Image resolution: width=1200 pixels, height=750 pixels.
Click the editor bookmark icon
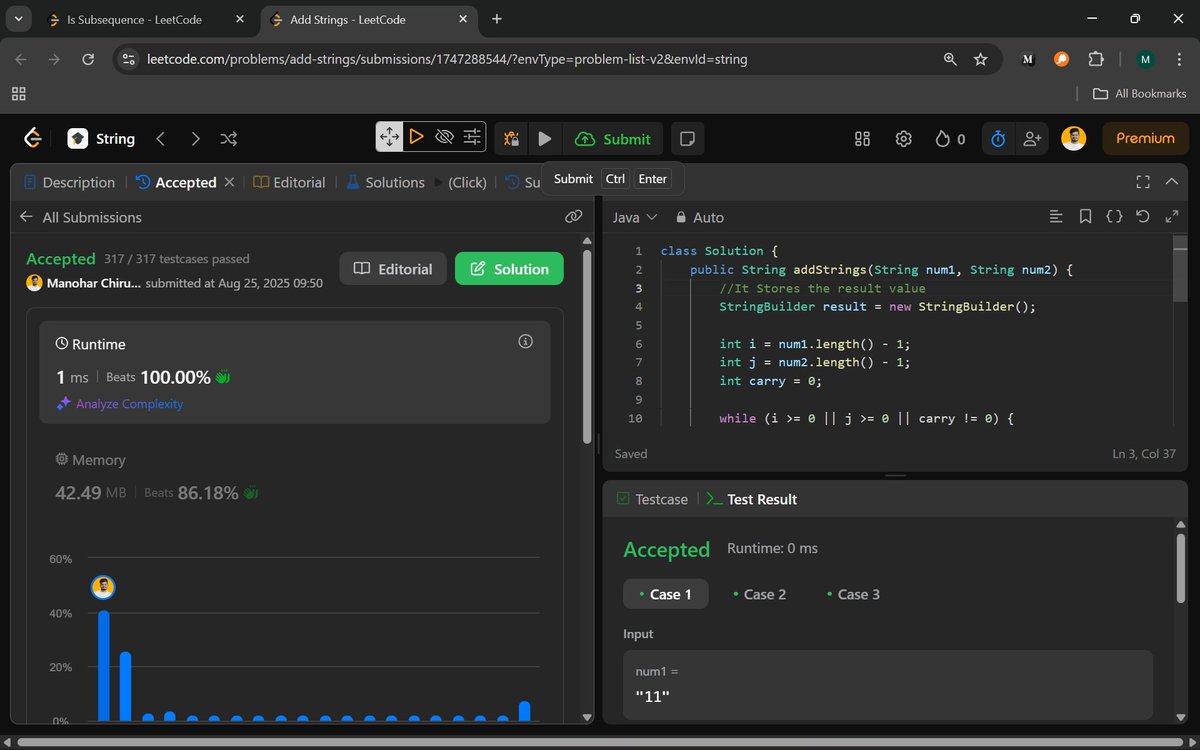pos(1085,216)
